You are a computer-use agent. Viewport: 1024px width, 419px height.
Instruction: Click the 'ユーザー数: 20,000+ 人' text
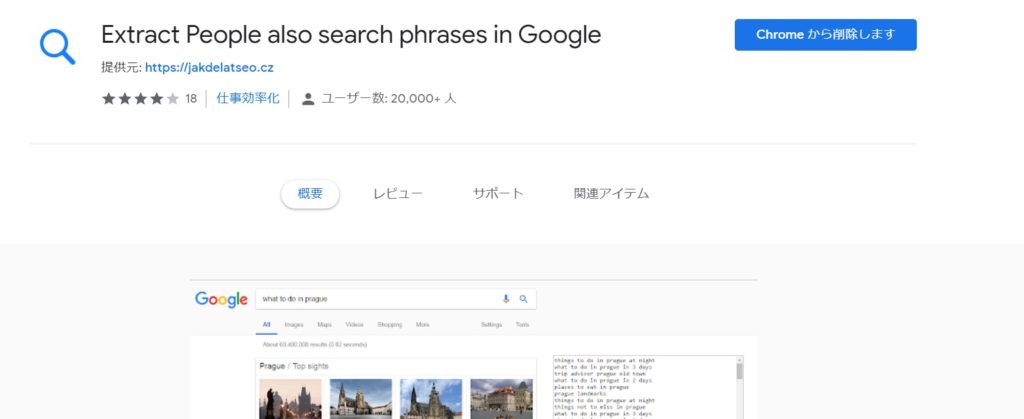tap(389, 99)
